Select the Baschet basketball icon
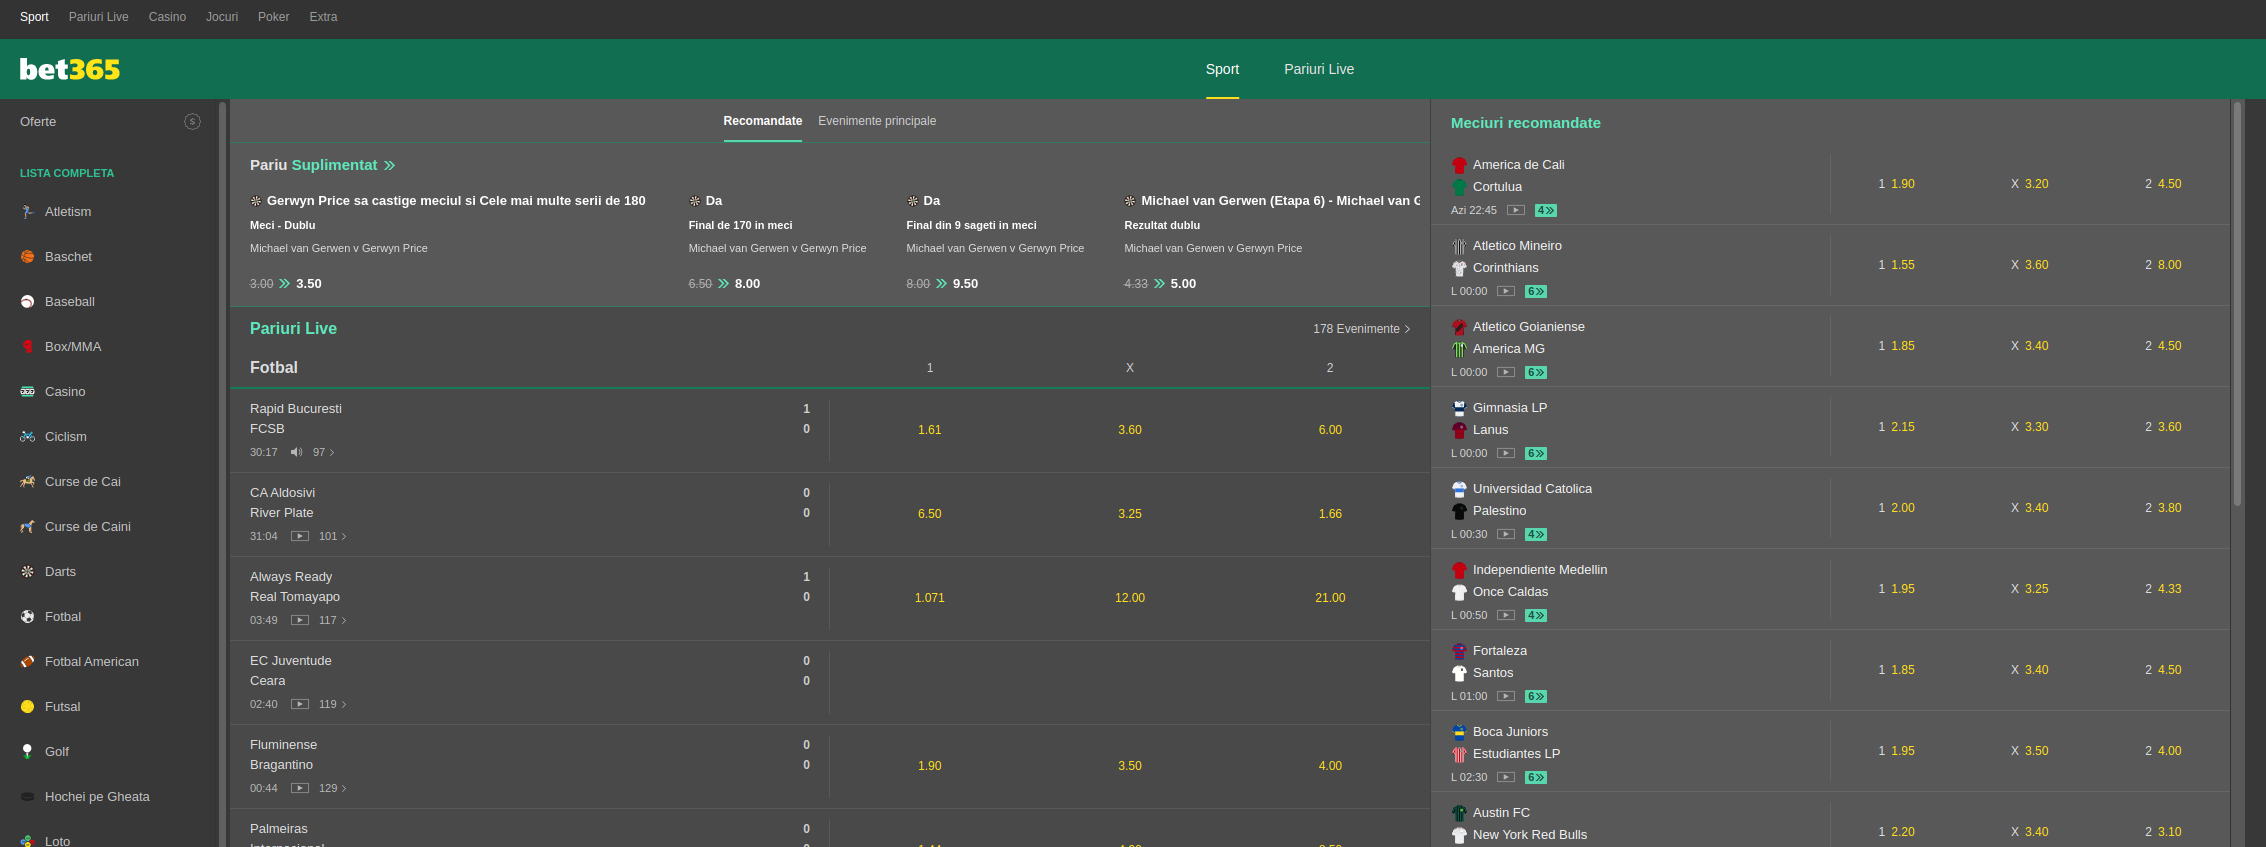Viewport: 2266px width, 847px height. pos(28,257)
